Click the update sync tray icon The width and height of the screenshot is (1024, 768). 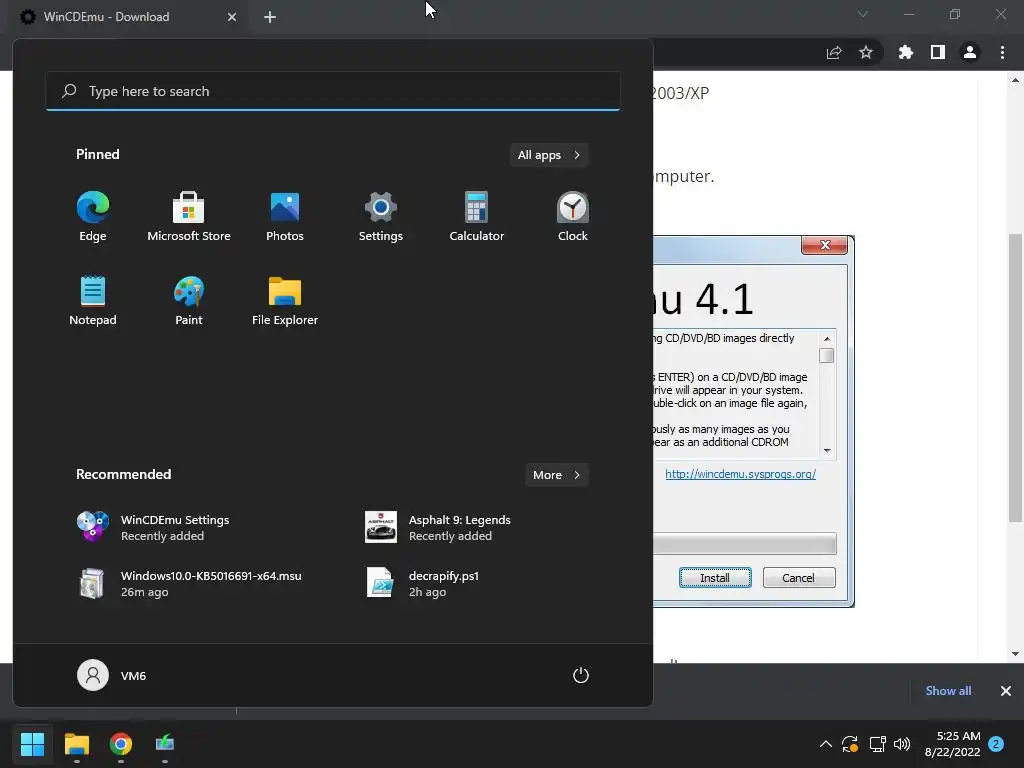click(850, 744)
